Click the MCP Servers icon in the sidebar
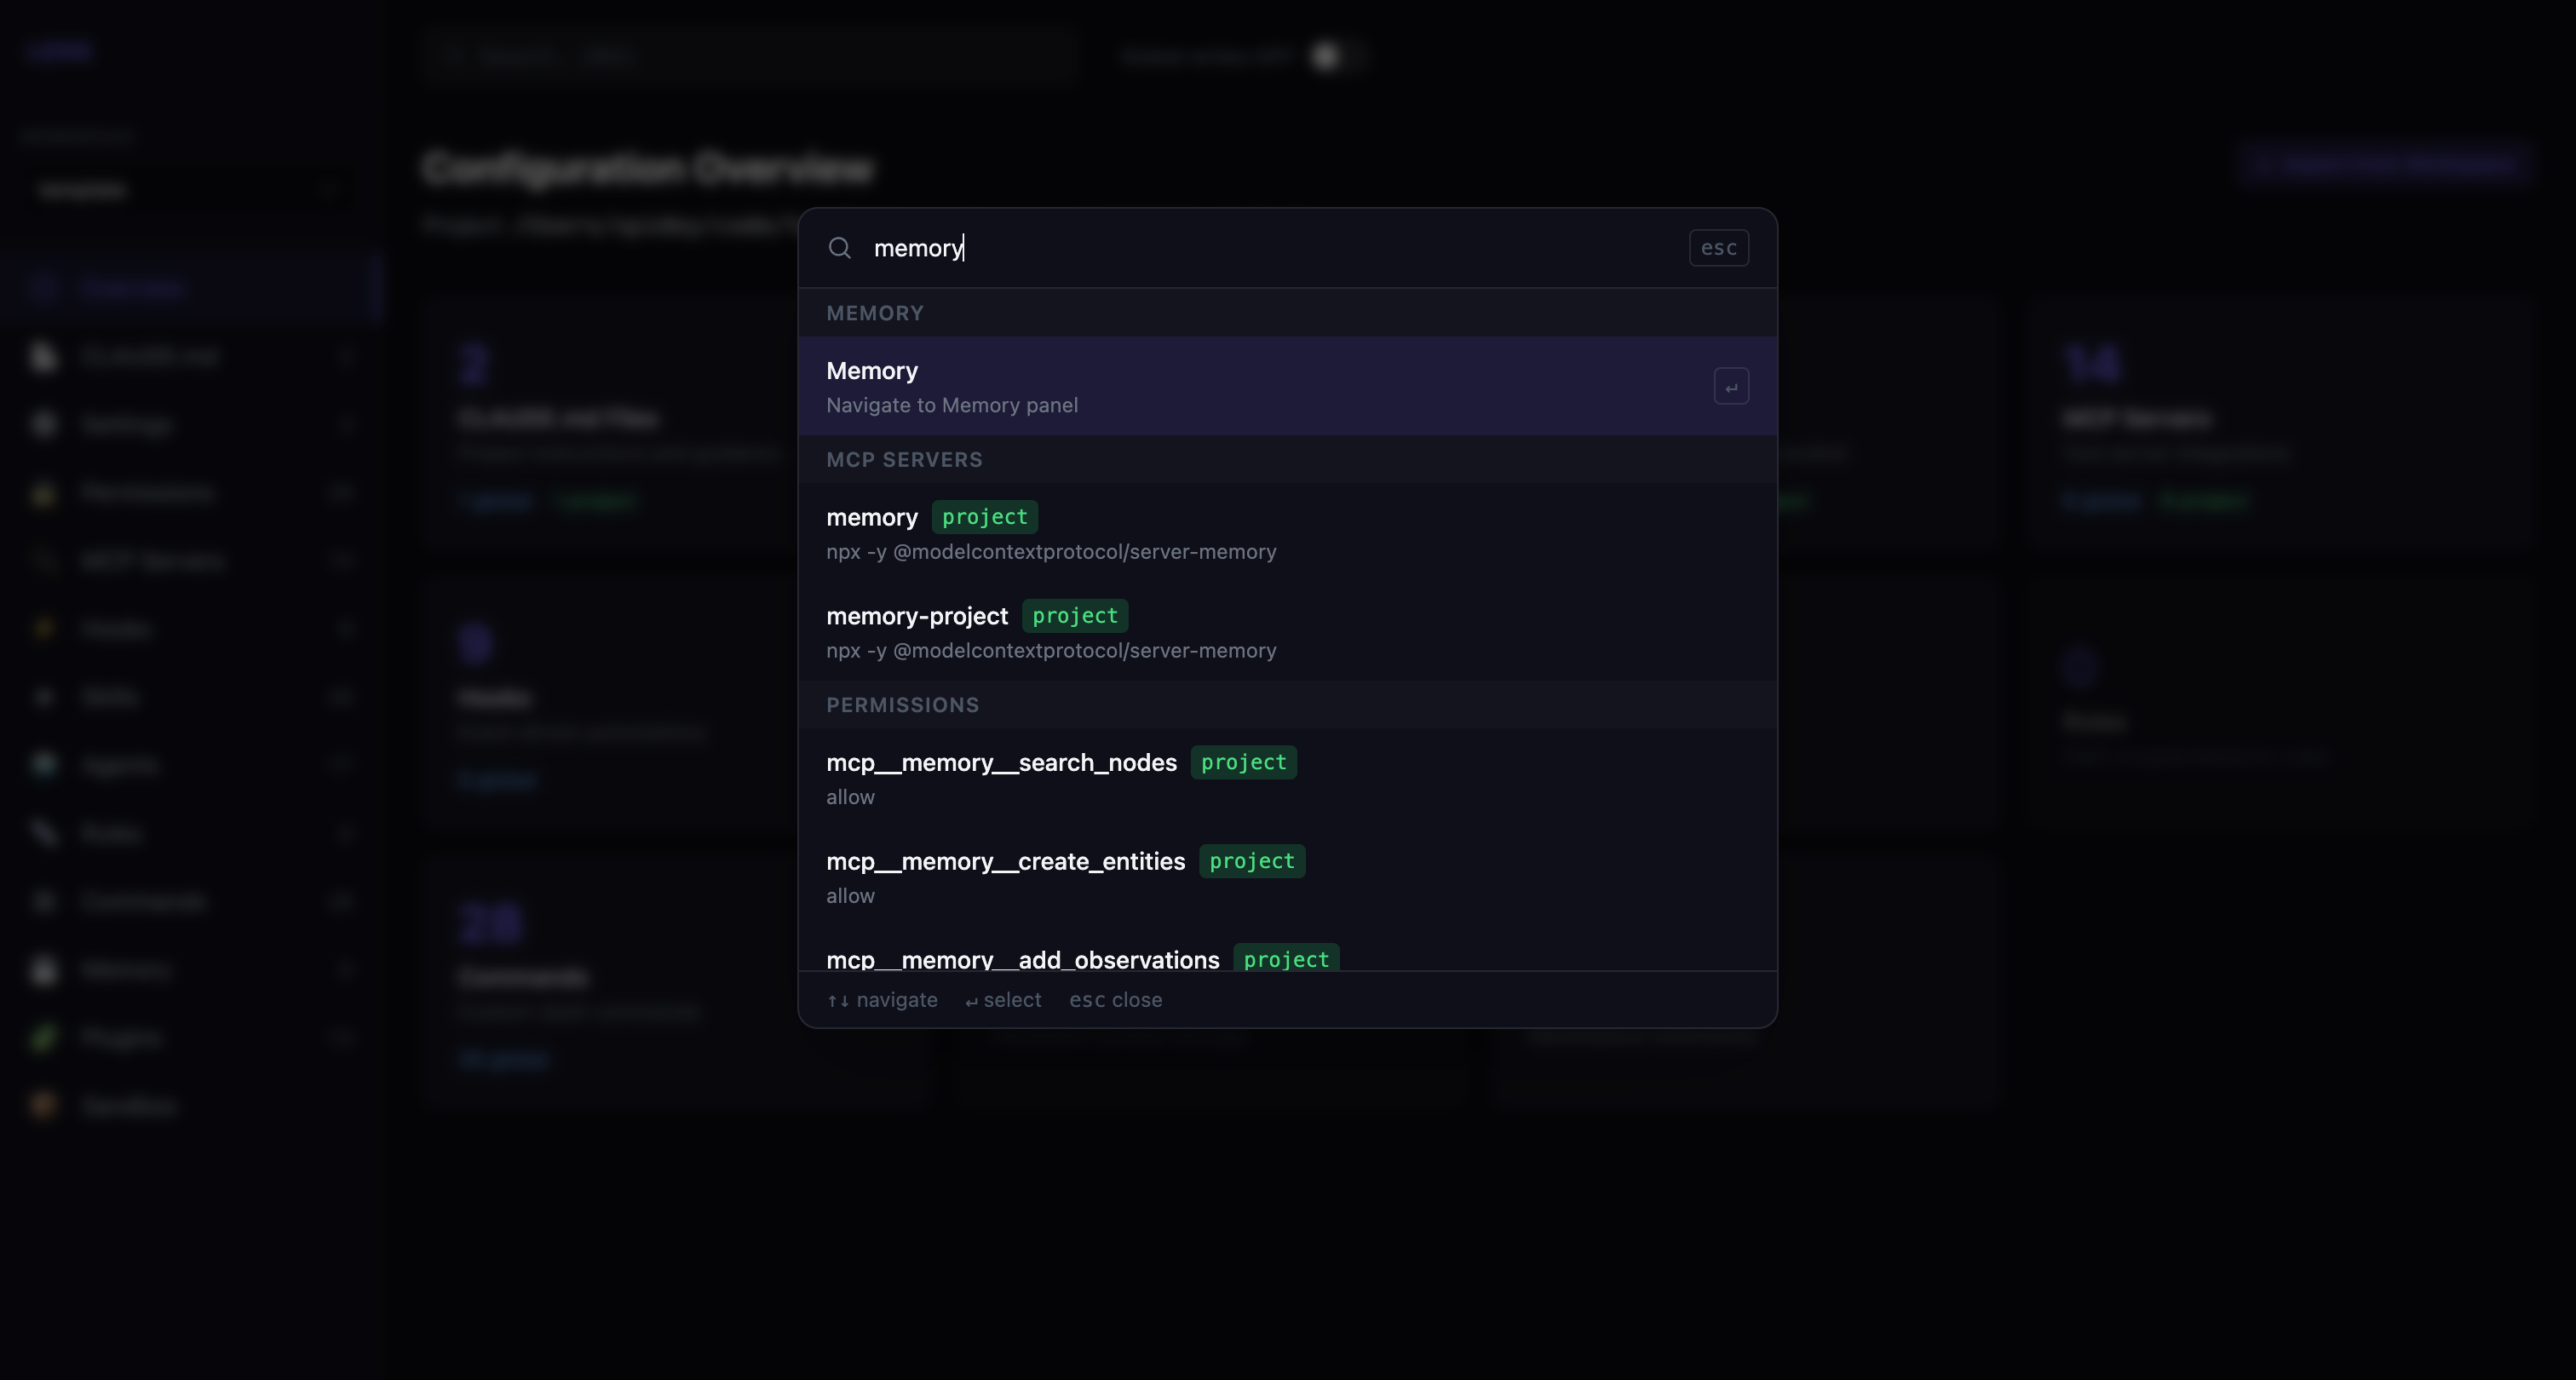Image resolution: width=2576 pixels, height=1380 pixels. tap(44, 560)
